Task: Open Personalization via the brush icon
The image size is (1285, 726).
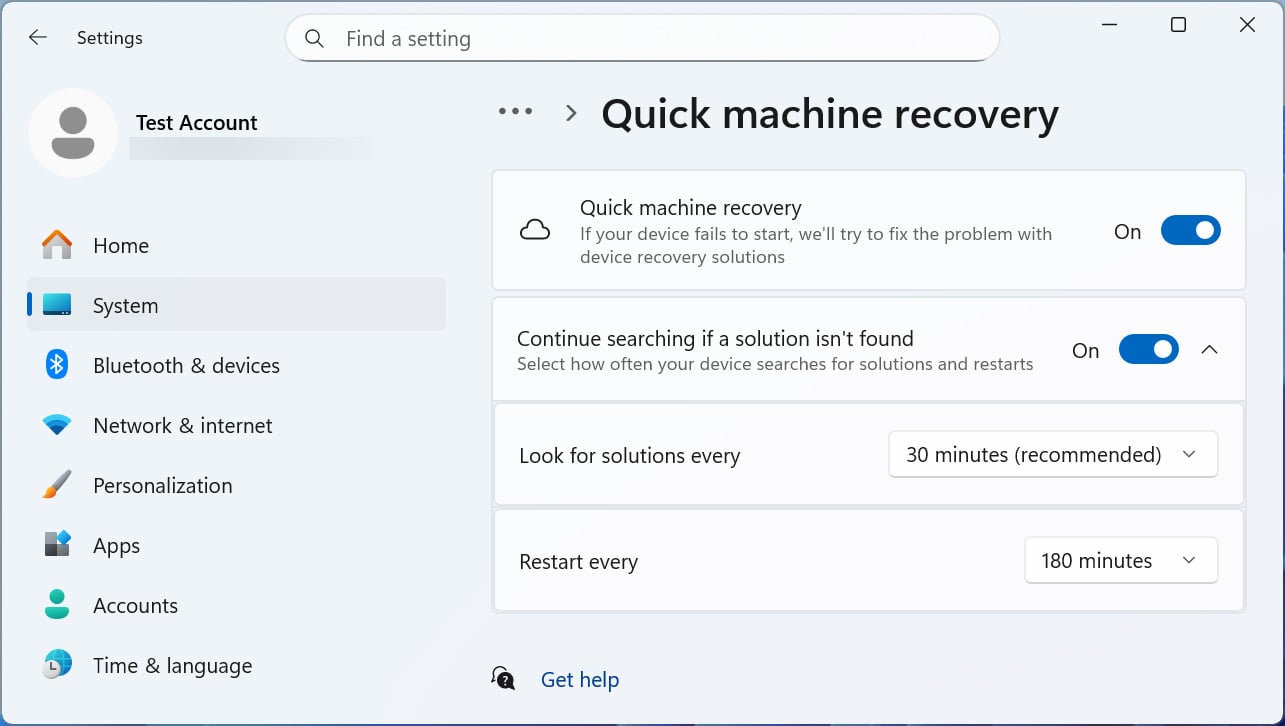Action: 57,485
